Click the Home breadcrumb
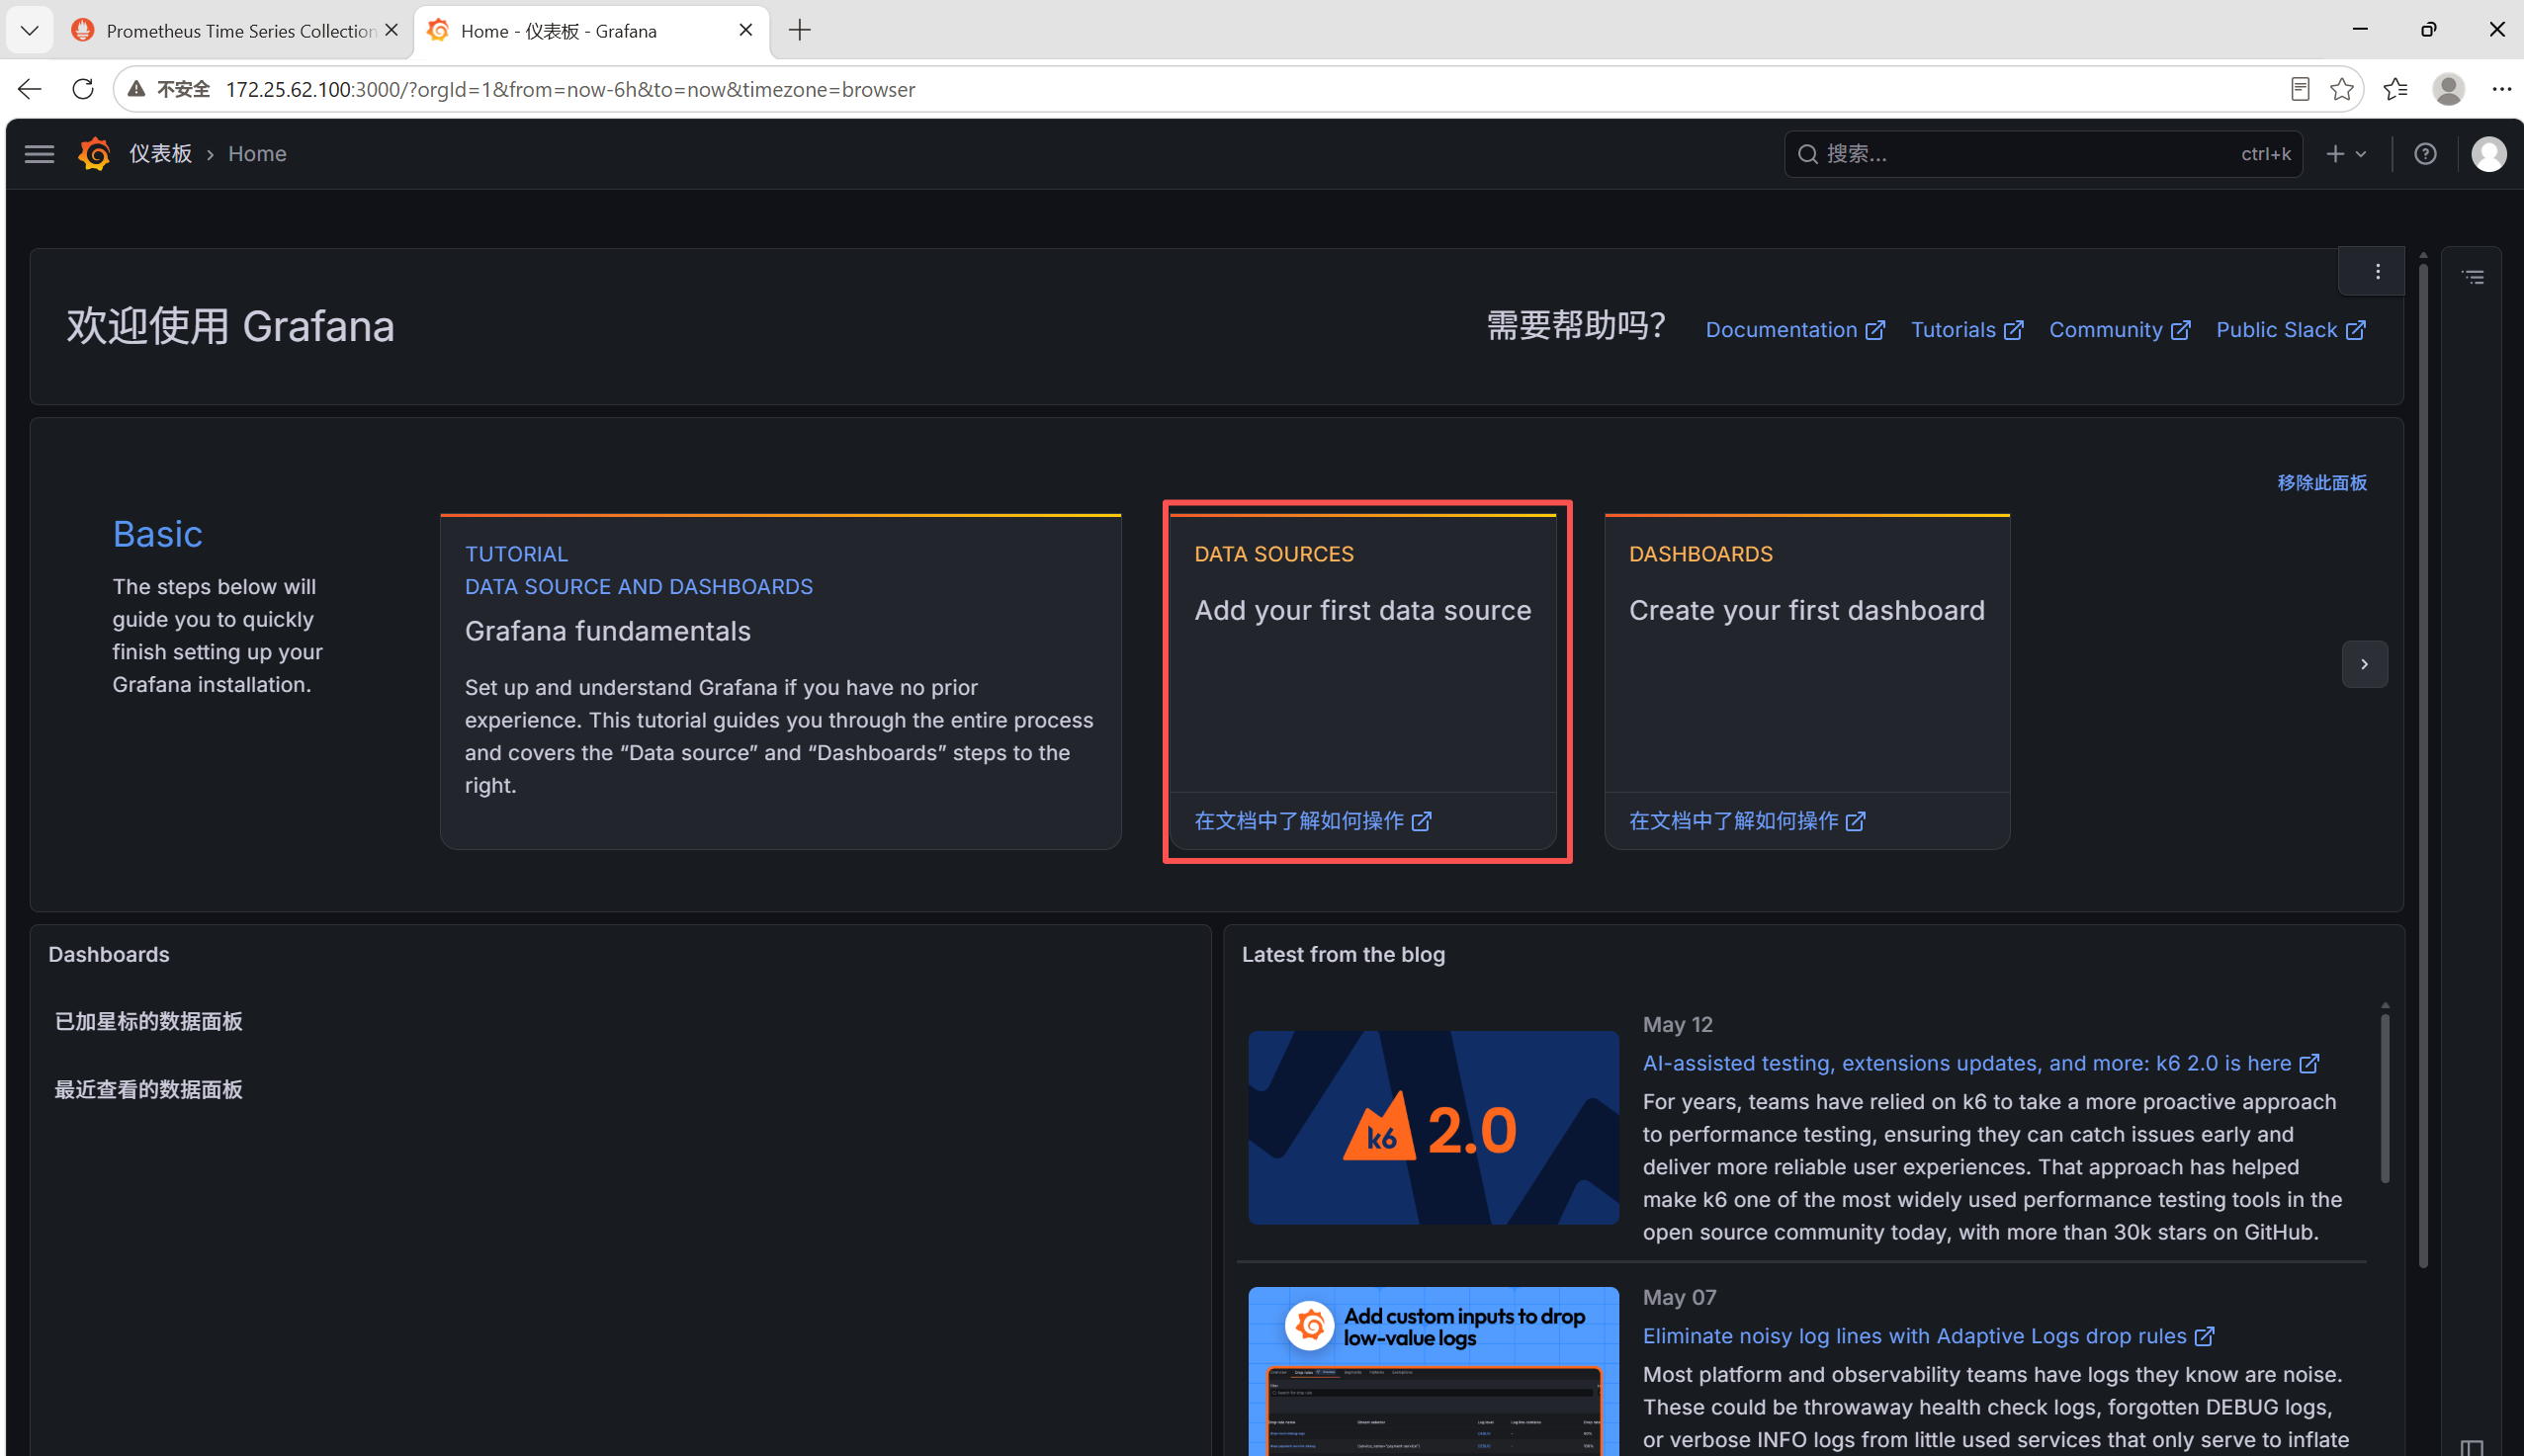 point(257,154)
